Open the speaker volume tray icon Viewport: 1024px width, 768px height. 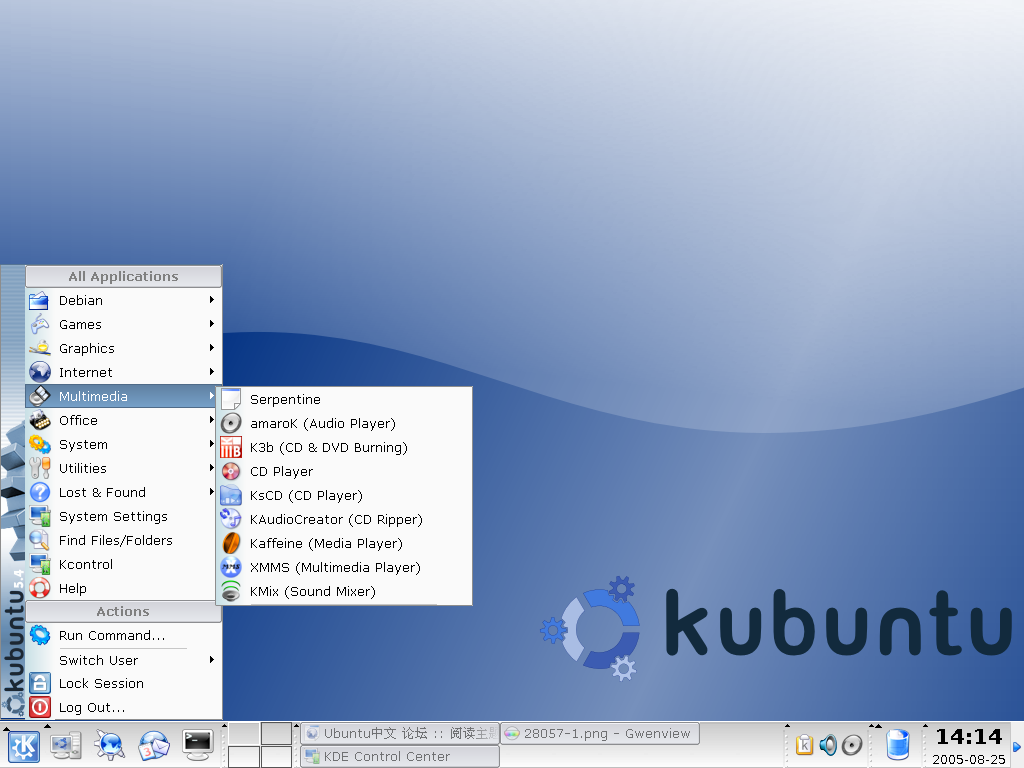pyautogui.click(x=828, y=744)
